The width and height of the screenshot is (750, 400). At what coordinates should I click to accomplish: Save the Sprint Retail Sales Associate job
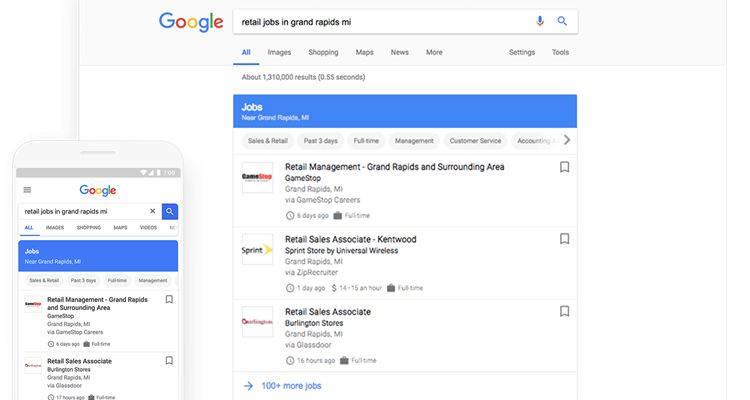point(564,239)
